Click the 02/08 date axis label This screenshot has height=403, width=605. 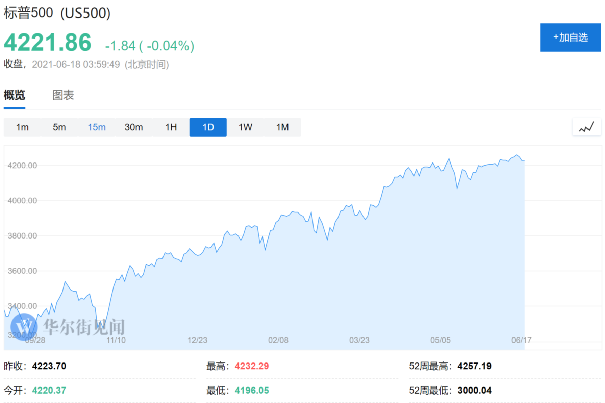point(278,340)
